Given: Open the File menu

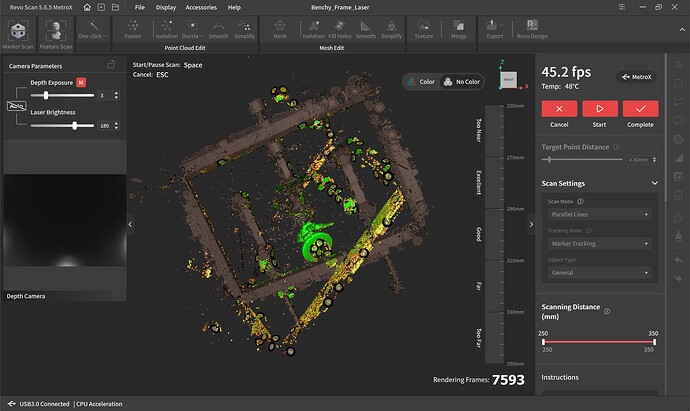Looking at the screenshot, I should [139, 7].
